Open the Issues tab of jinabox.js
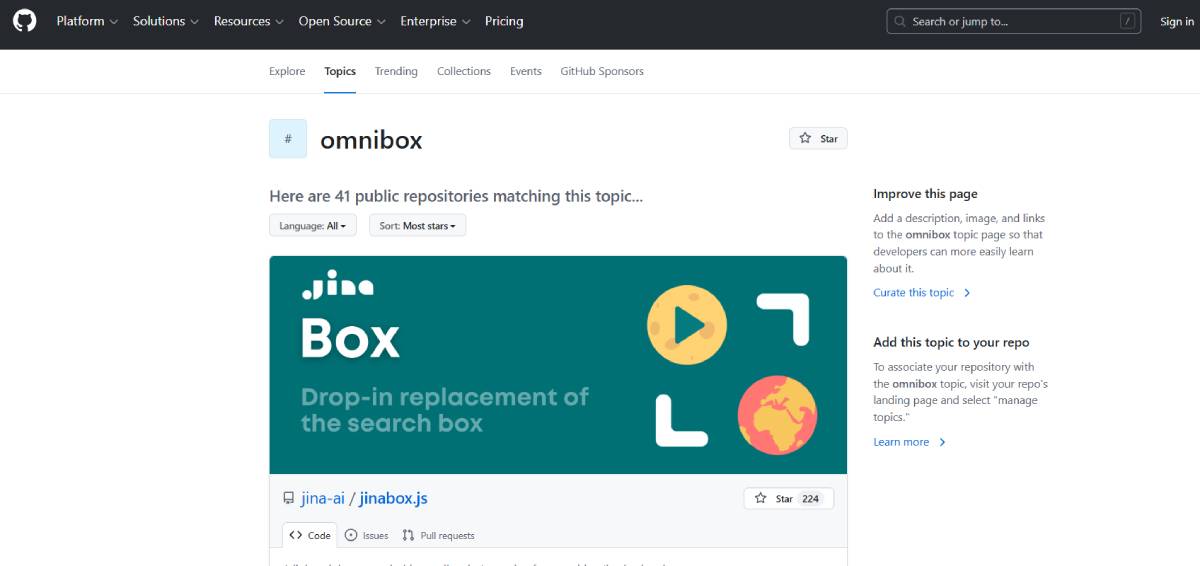 point(366,536)
